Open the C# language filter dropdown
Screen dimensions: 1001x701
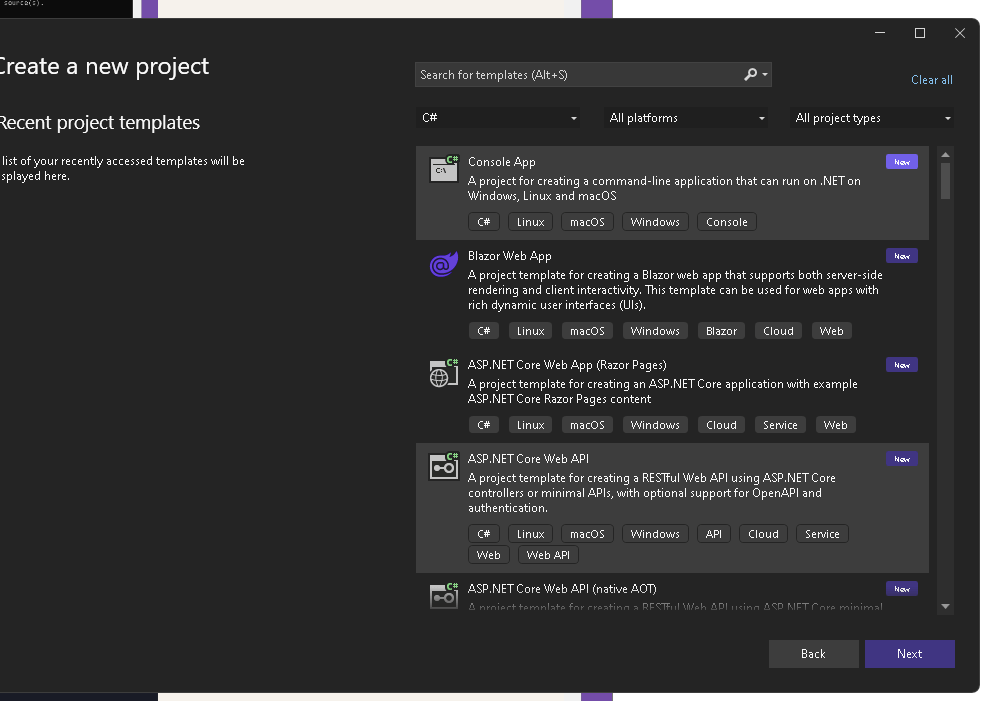click(x=498, y=117)
